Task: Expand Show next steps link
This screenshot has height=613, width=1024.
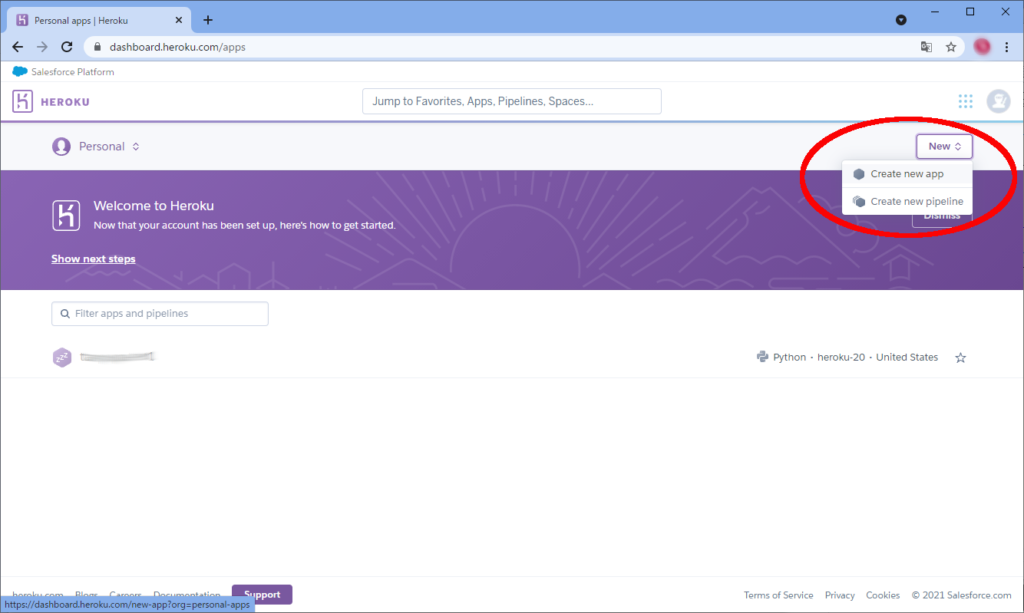Action: [x=93, y=259]
